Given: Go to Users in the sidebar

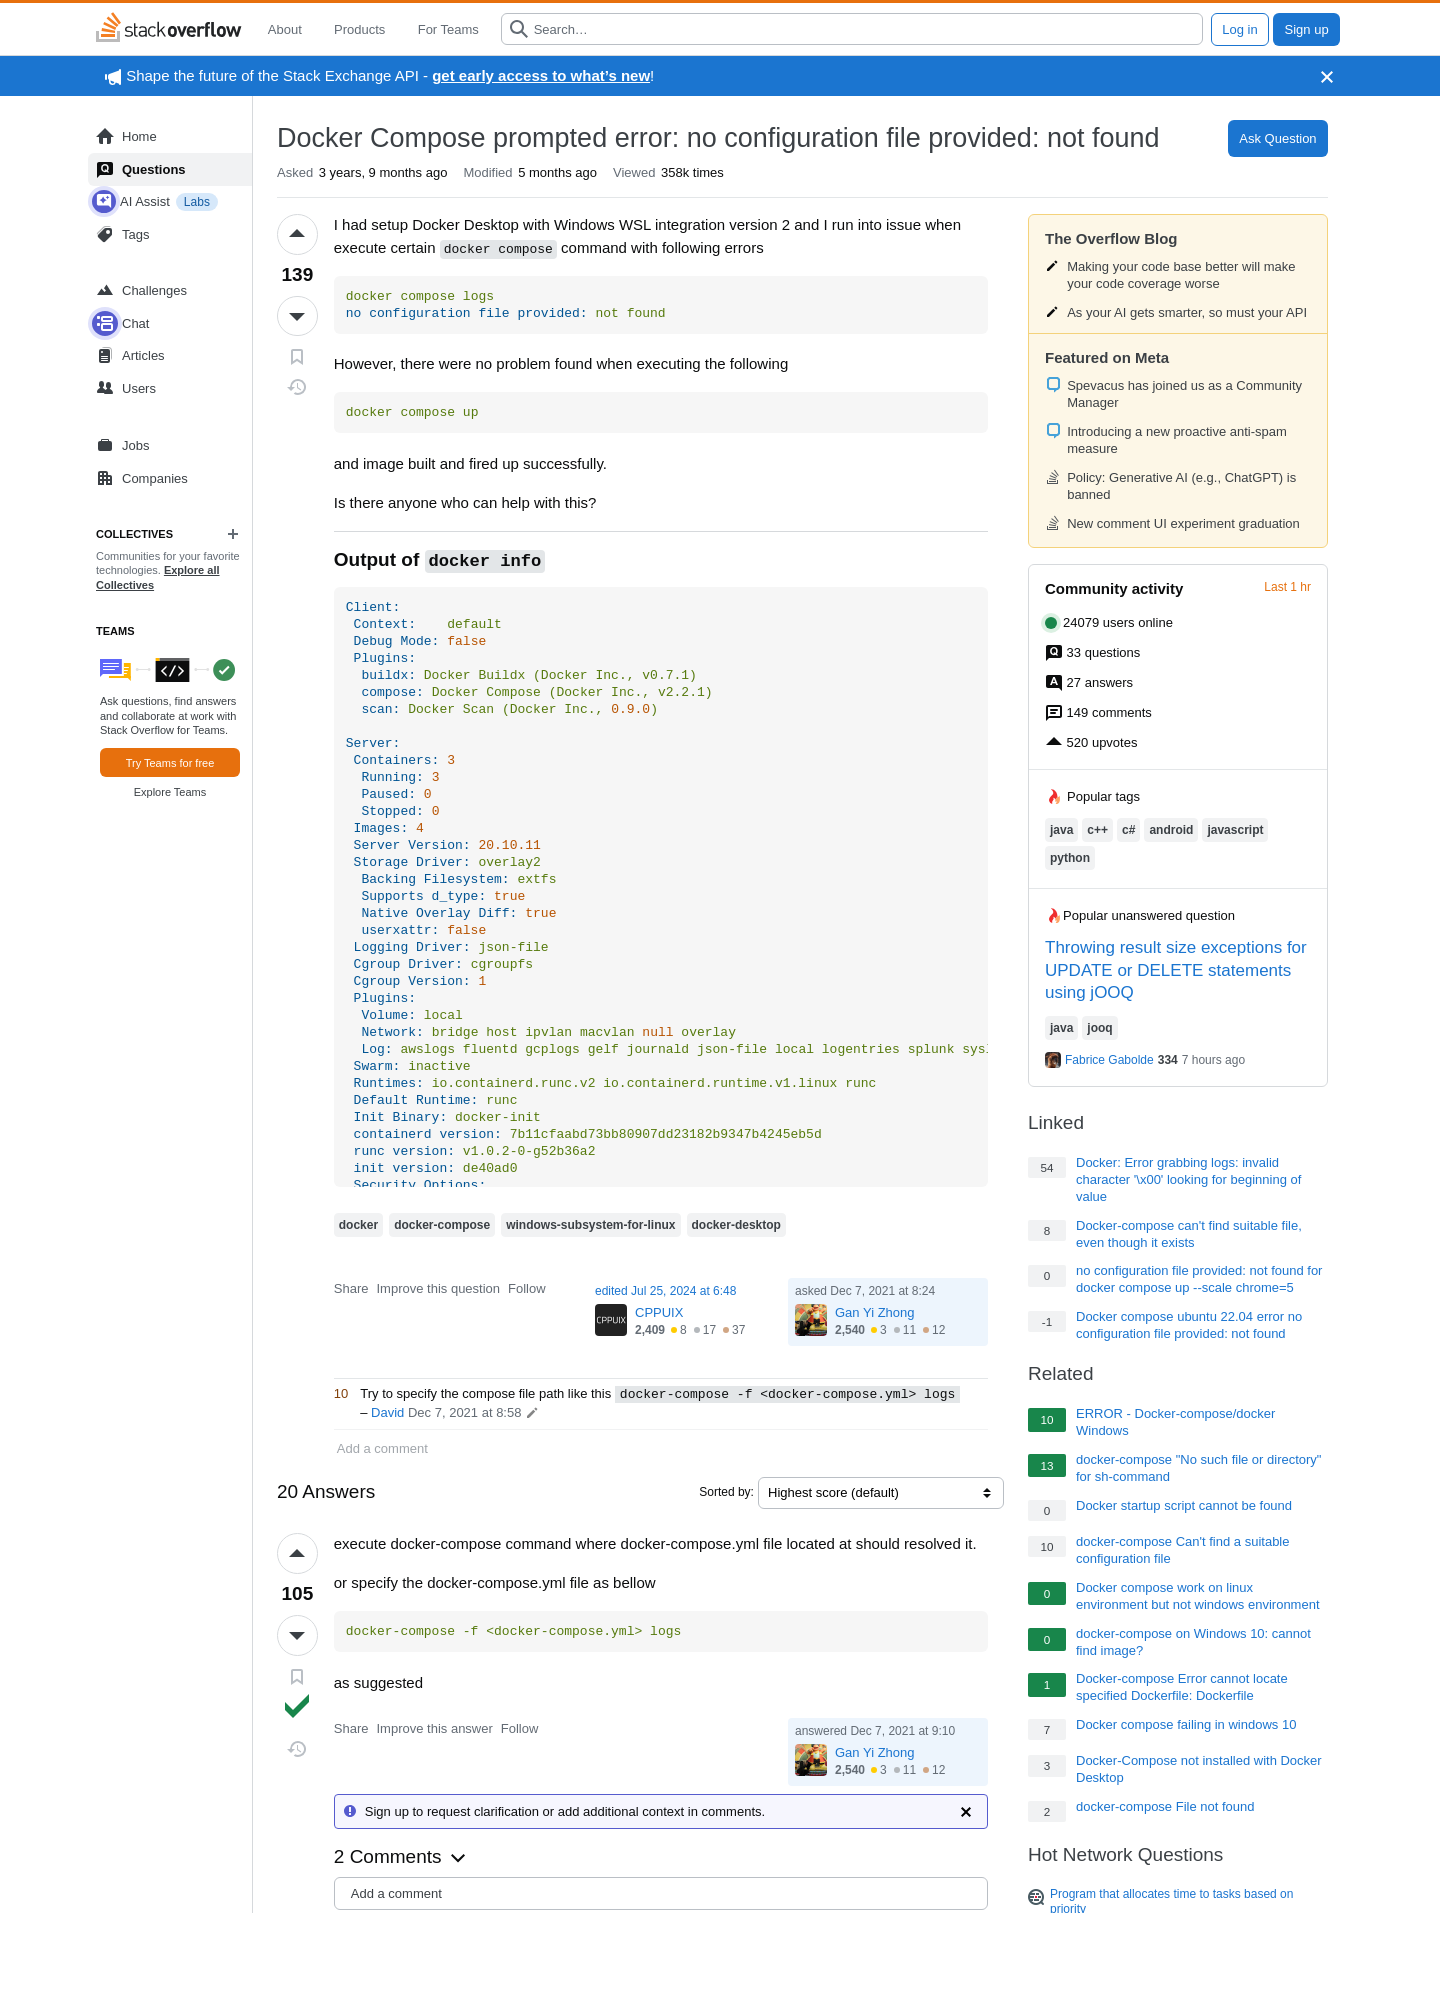Looking at the screenshot, I should tap(138, 389).
